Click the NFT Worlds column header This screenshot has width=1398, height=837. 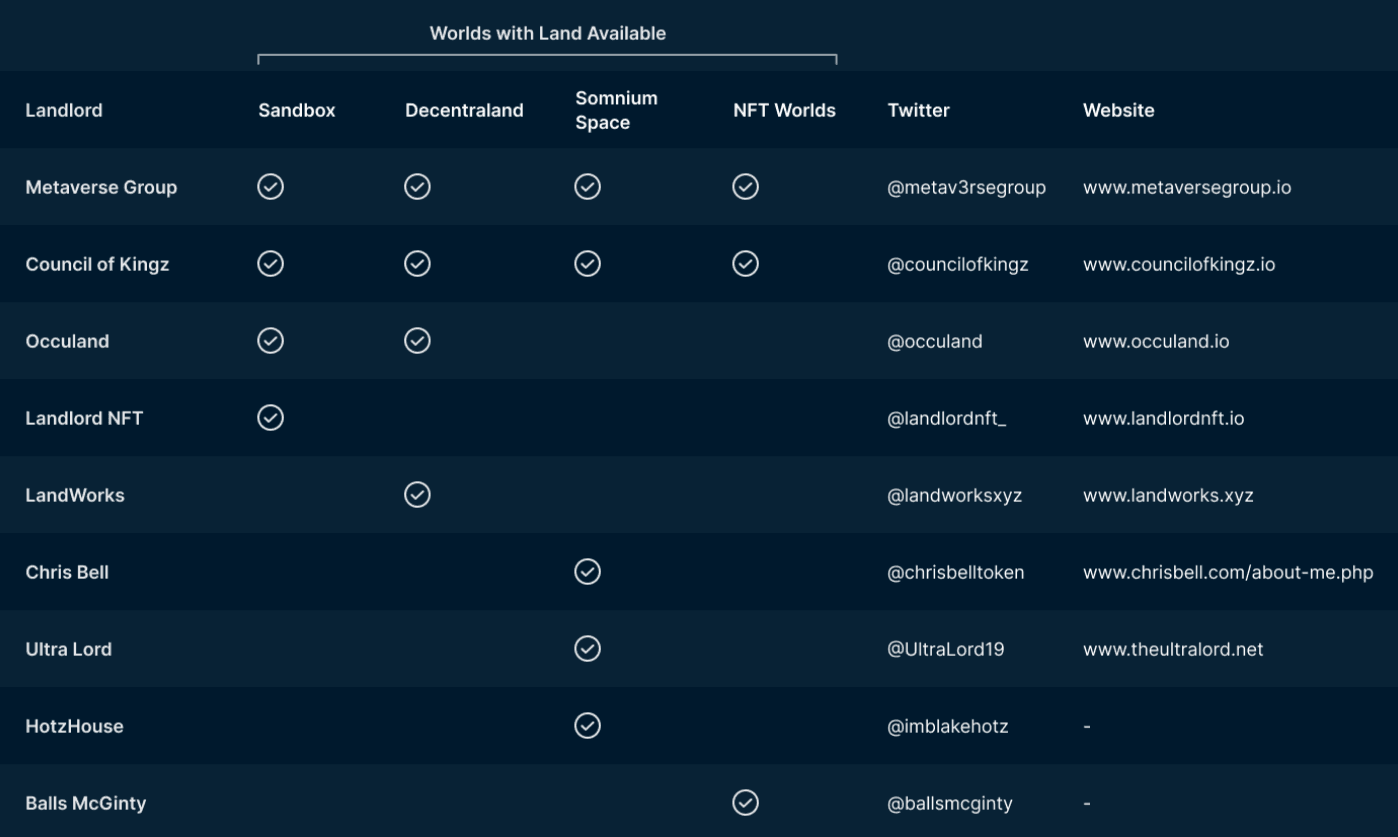[784, 110]
